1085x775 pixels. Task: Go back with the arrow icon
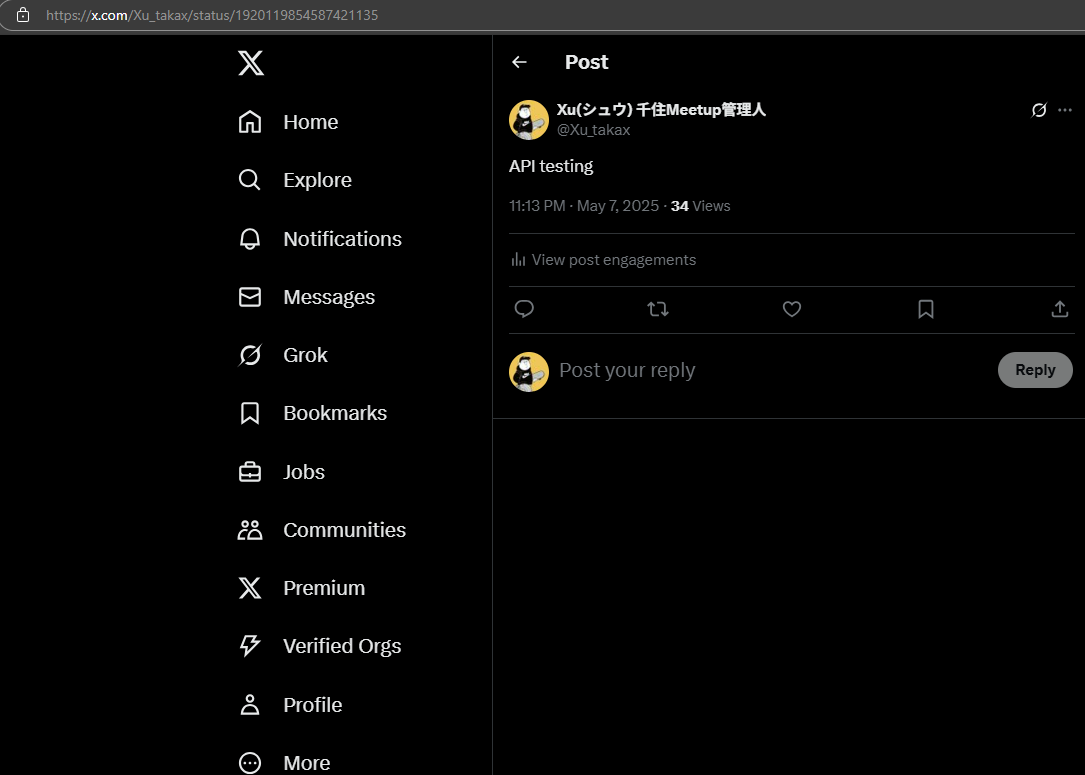pyautogui.click(x=519, y=62)
